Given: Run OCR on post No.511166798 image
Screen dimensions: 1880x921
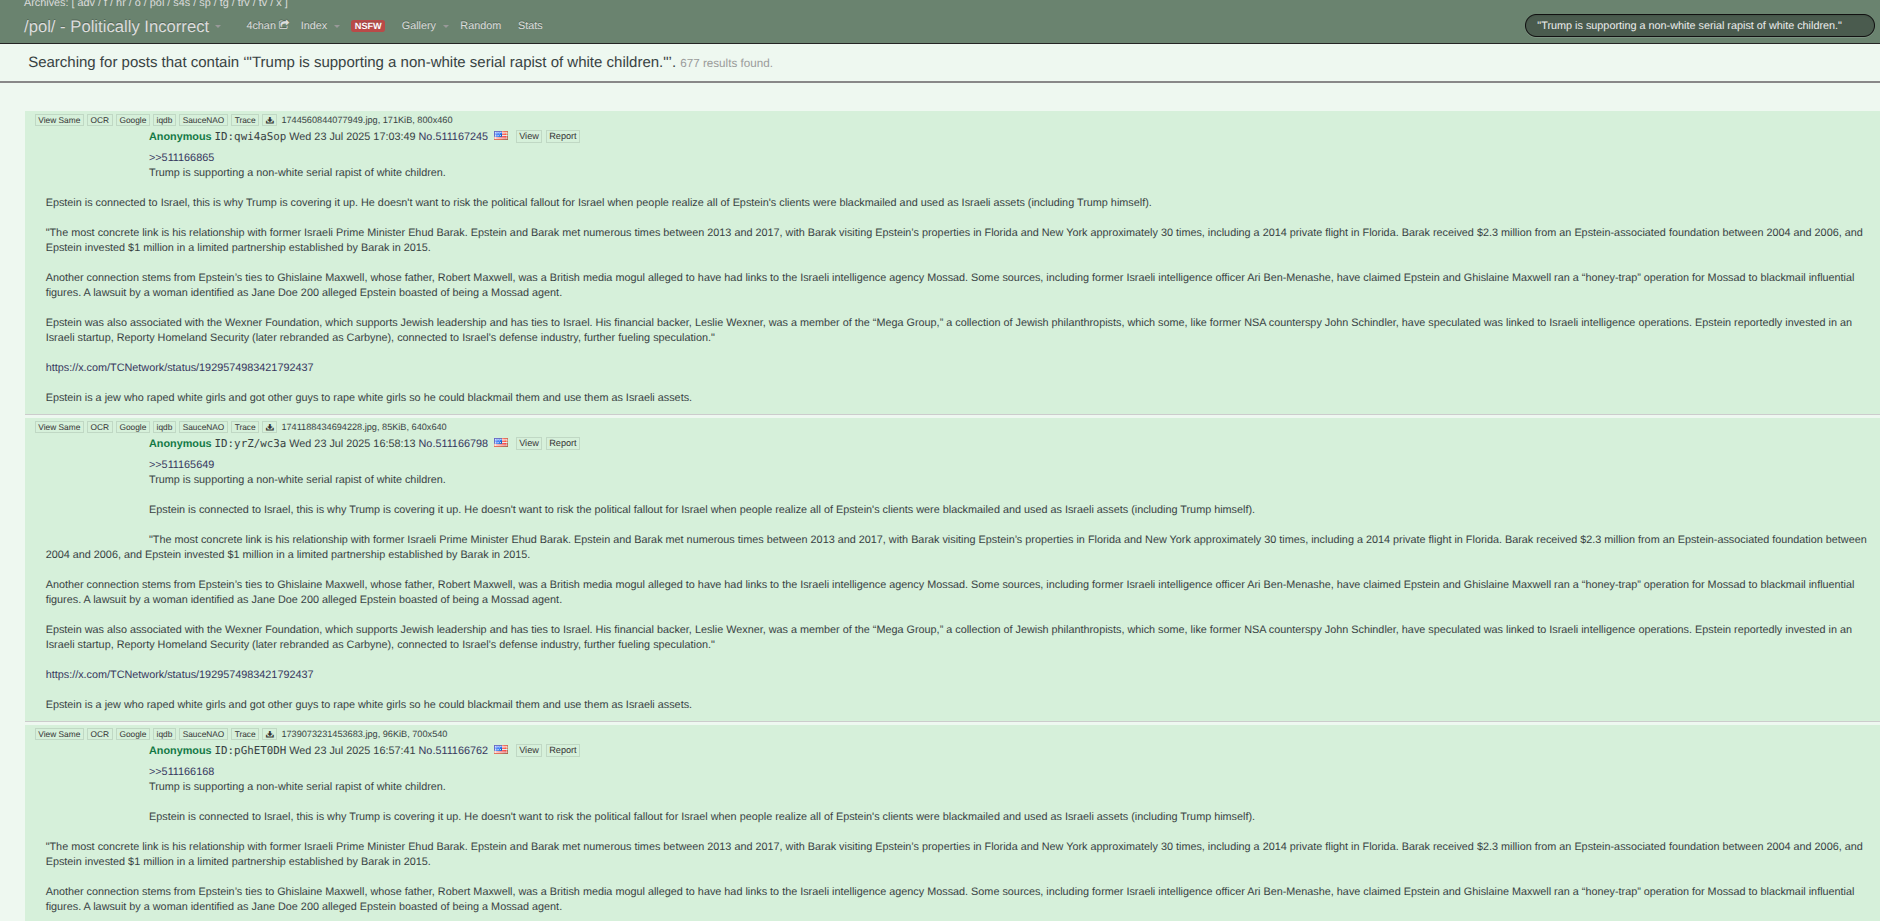Looking at the screenshot, I should point(99,427).
